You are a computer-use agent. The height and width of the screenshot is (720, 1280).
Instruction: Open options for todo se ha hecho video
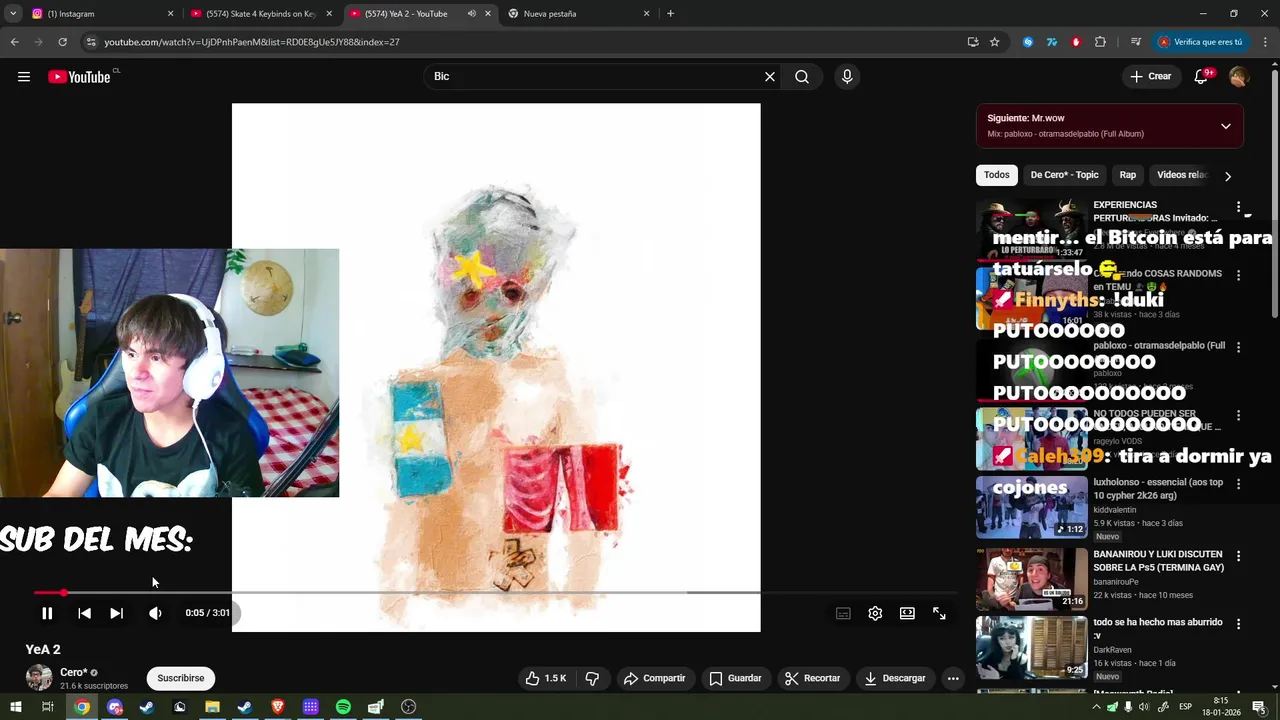pos(1238,624)
